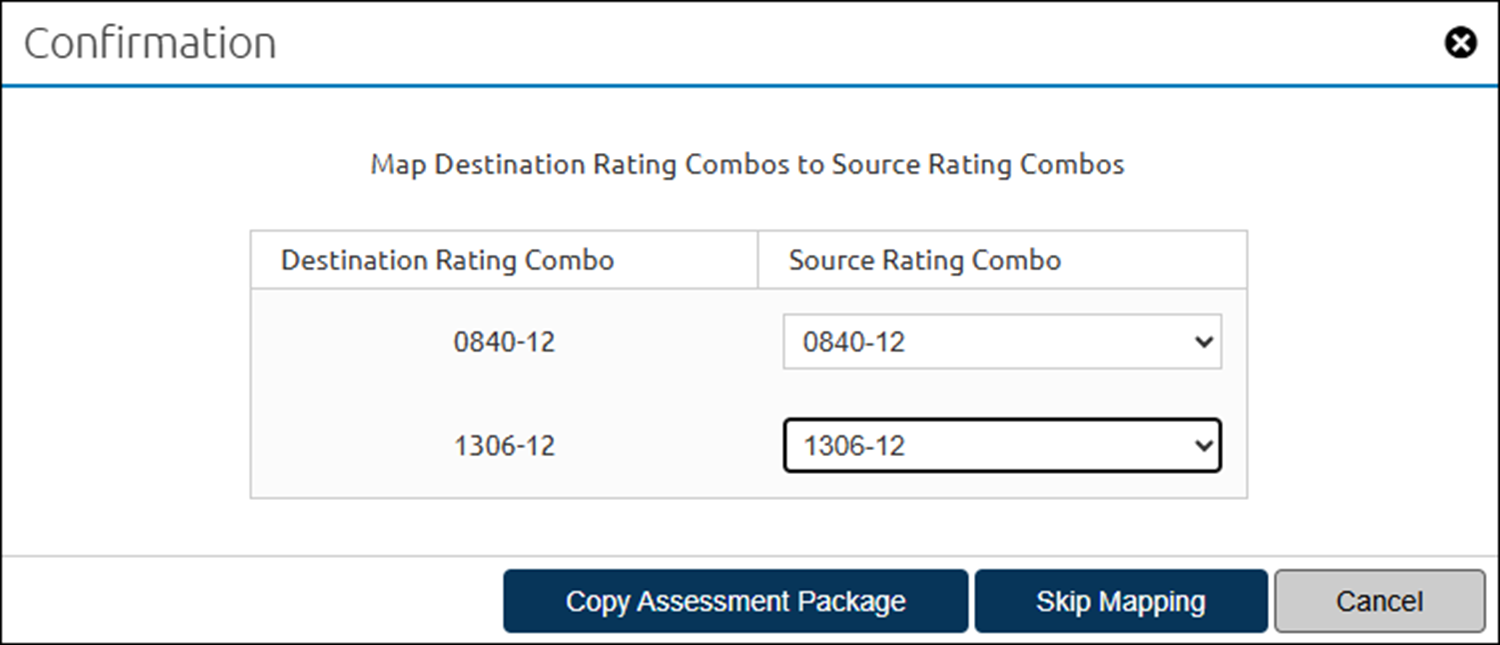Click the Copy Assessment Package button
Viewport: 1500px width, 645px height.
(x=736, y=601)
